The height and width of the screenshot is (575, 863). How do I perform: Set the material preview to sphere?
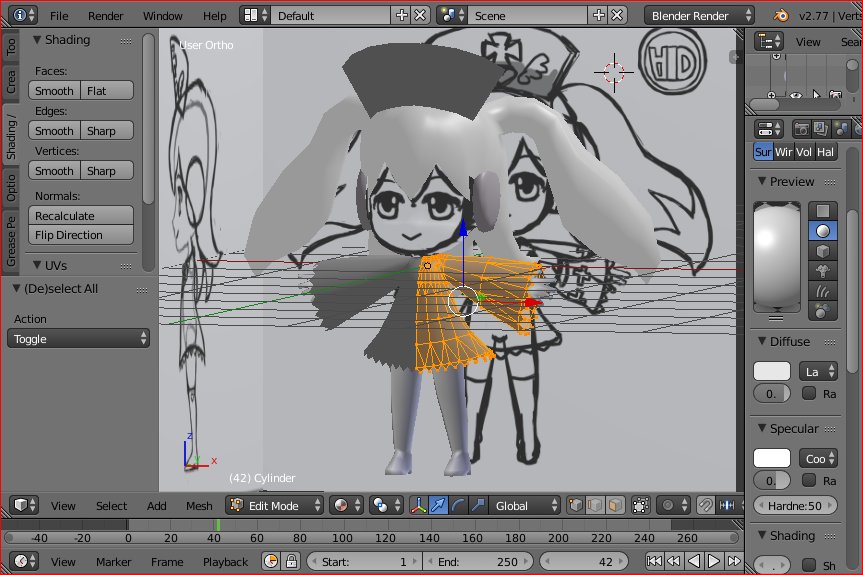pos(823,231)
